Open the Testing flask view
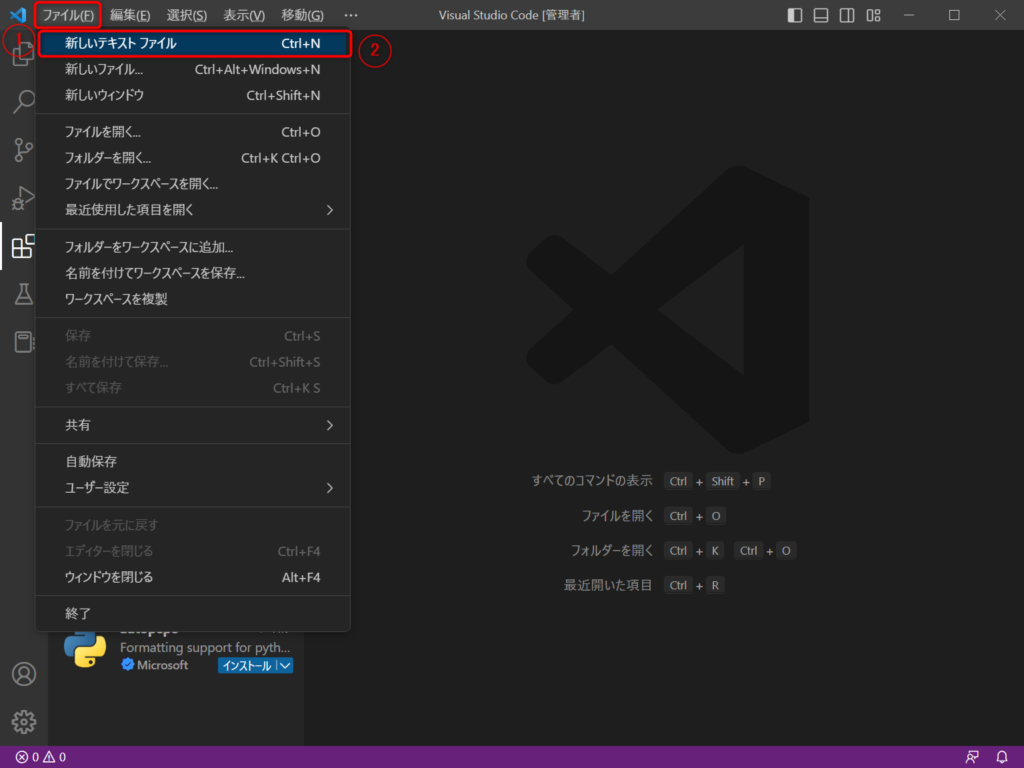Screen dimensions: 1024x768 click(24, 294)
